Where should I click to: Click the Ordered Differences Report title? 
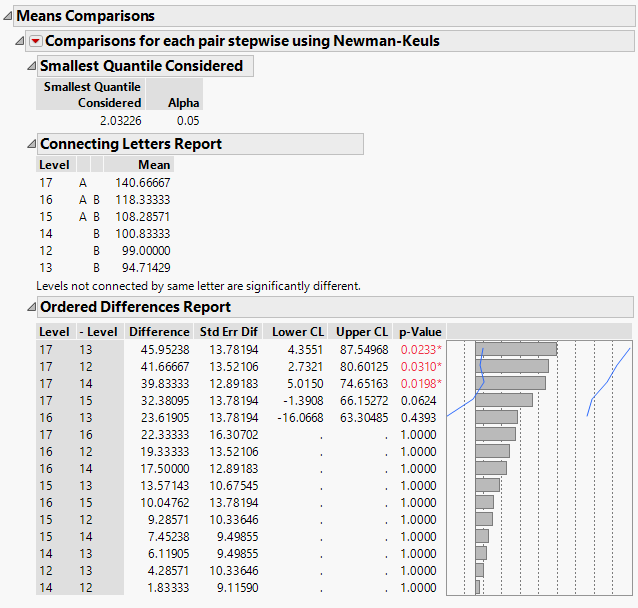click(135, 307)
